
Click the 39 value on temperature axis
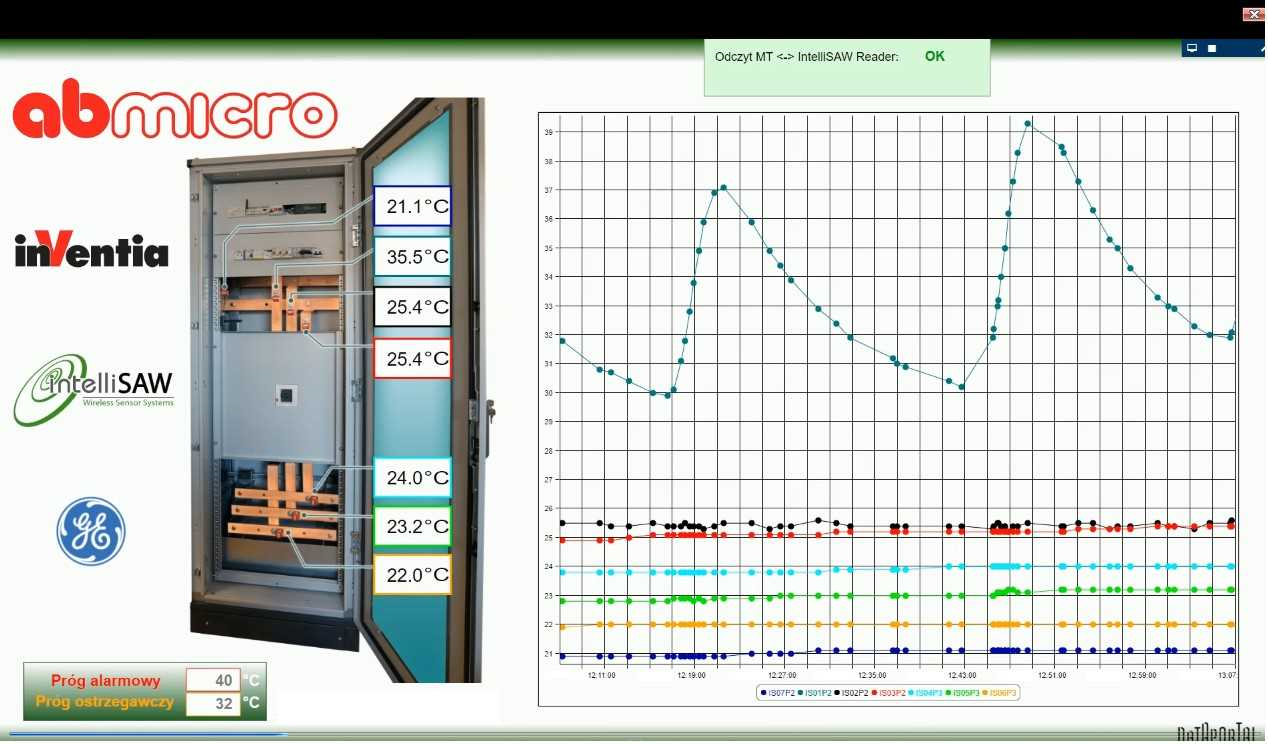click(548, 132)
